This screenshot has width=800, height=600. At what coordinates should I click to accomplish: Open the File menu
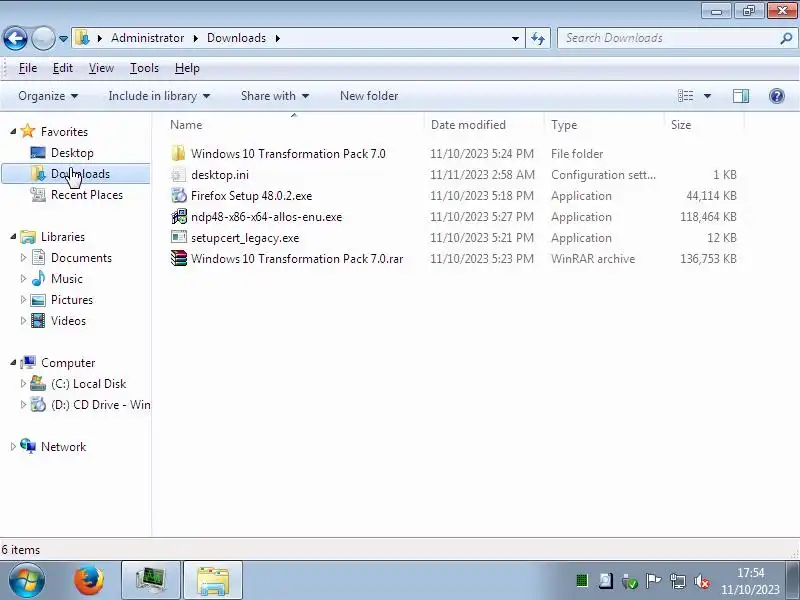point(28,68)
